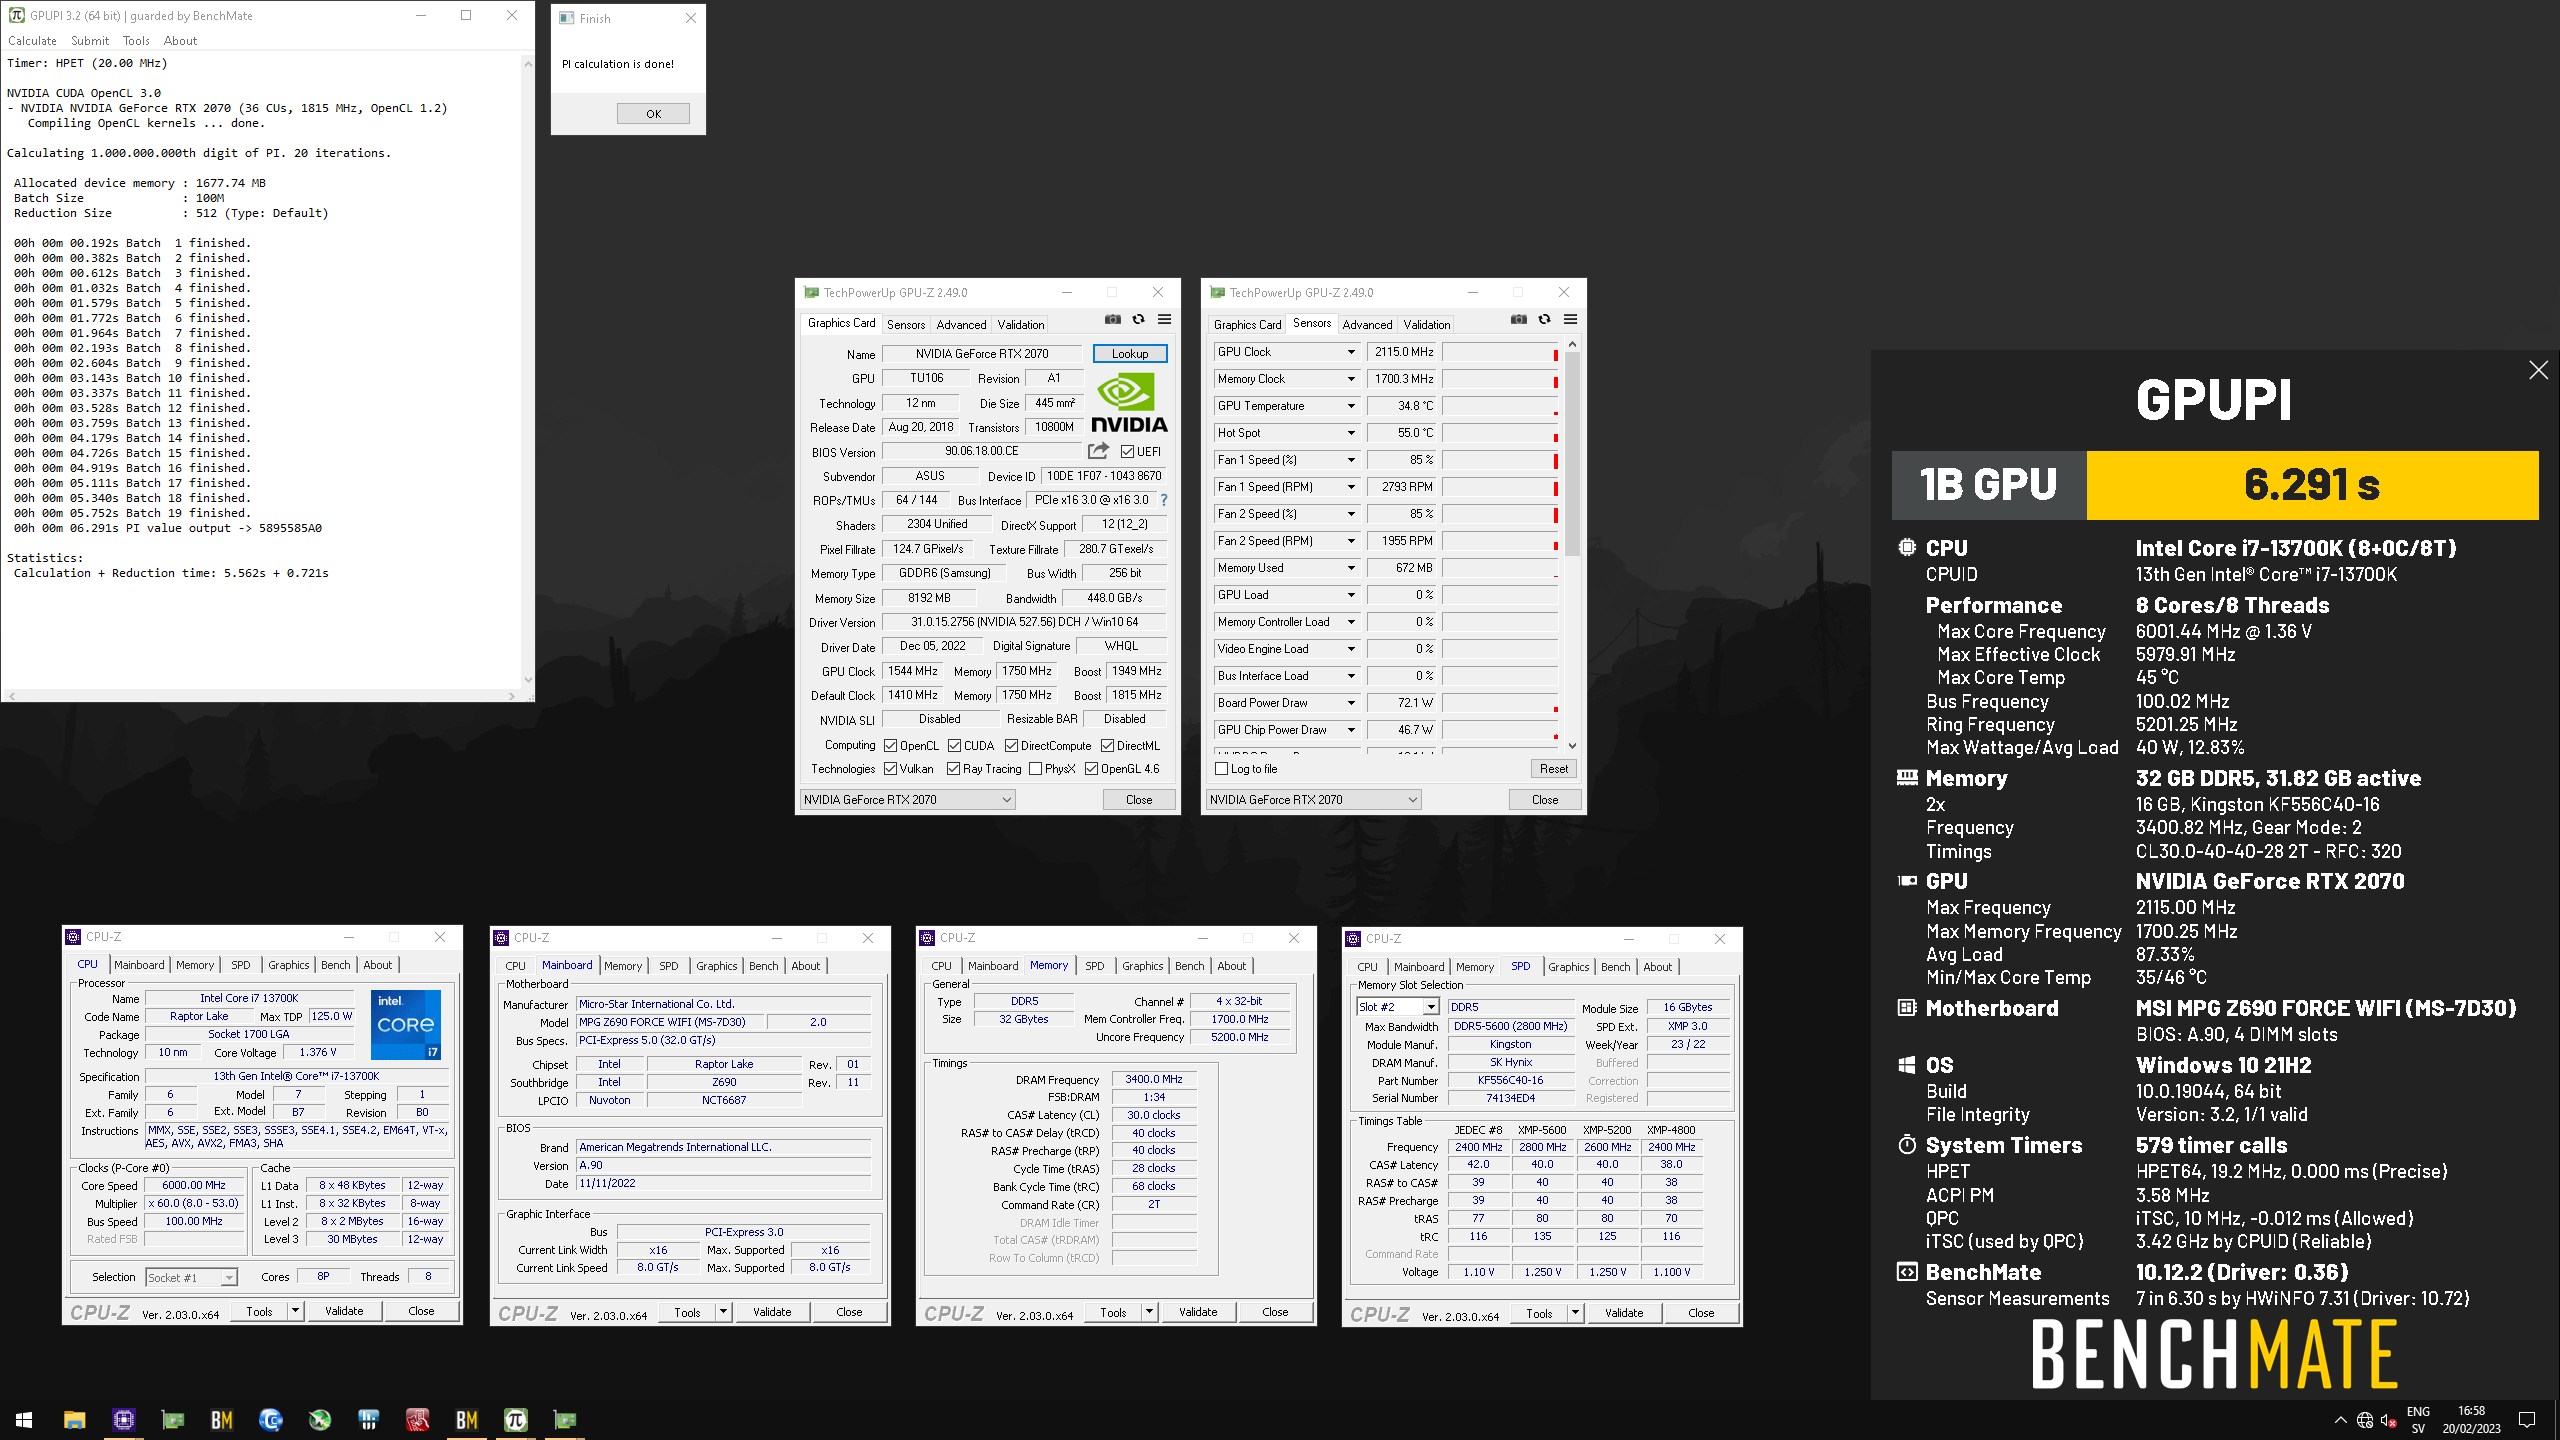Screen dimensions: 2560x1440
Task: Click refresh icon in GPU-Z Graphics Card window
Action: [x=1138, y=320]
